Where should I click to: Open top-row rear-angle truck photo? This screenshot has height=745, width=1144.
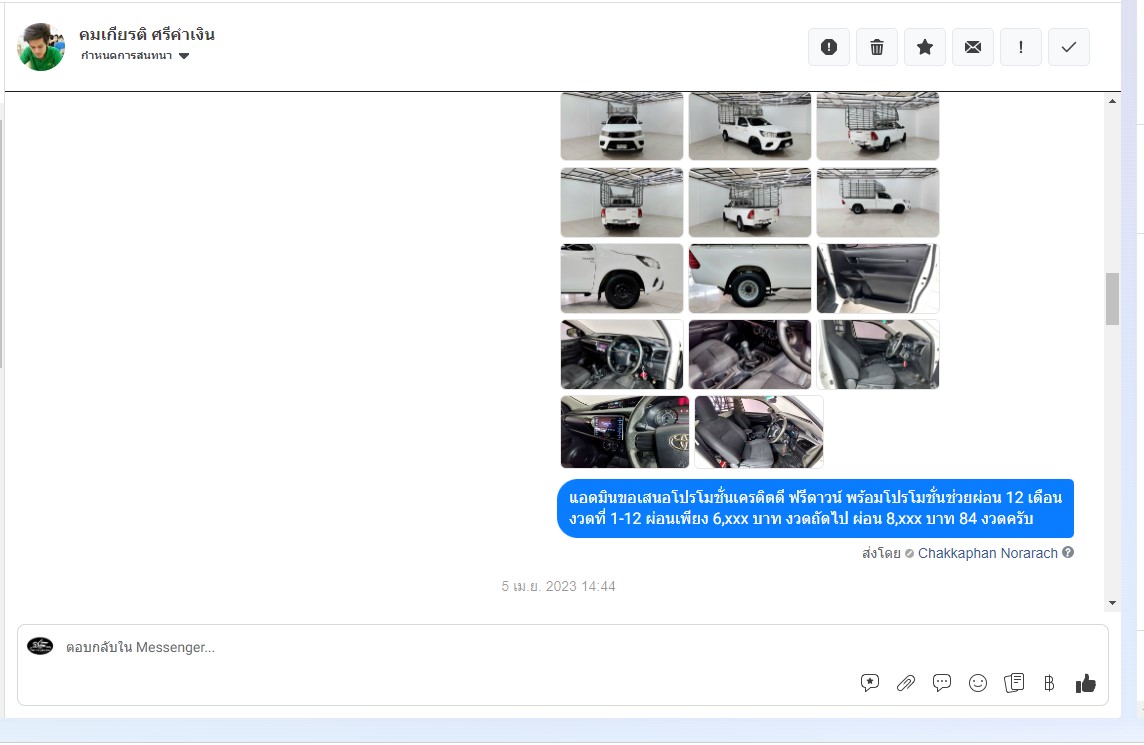click(878, 126)
